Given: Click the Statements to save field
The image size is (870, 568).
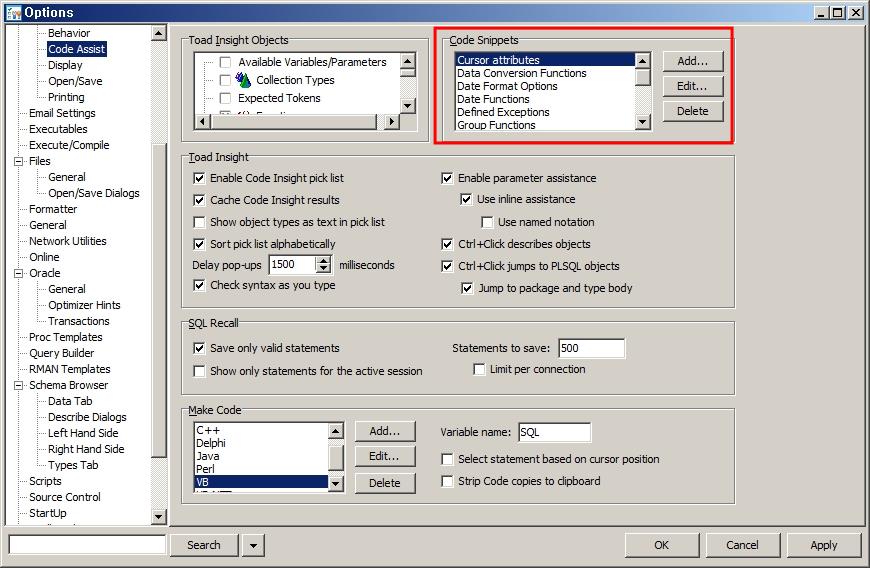Looking at the screenshot, I should 591,348.
